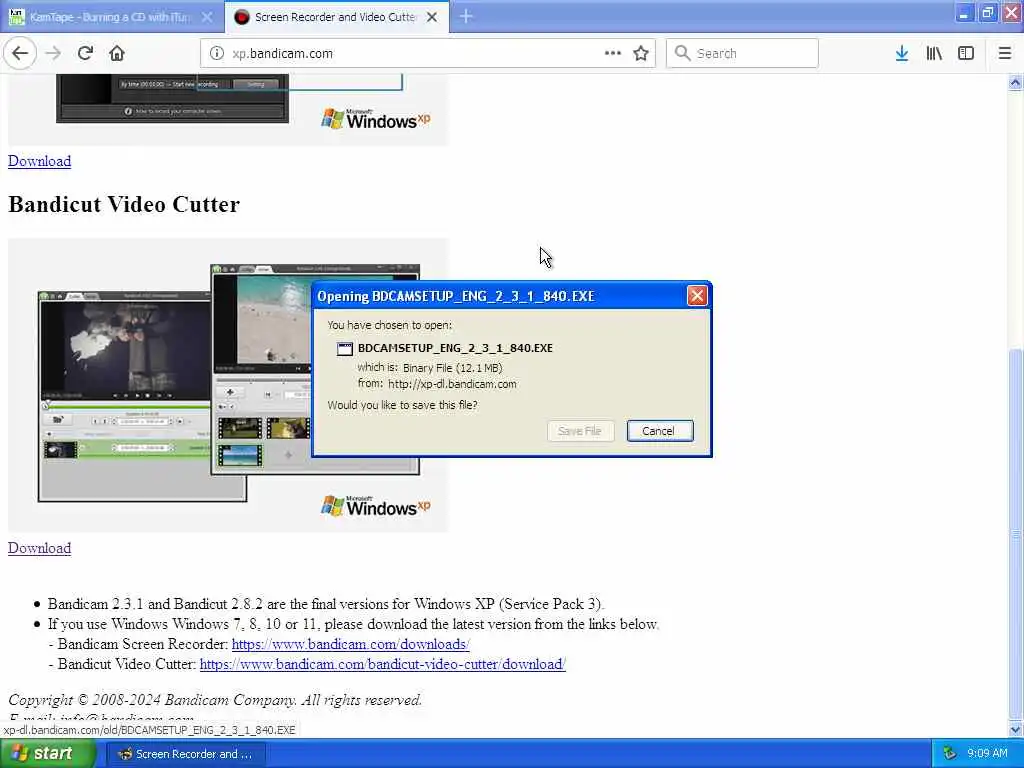Click the Forward arrow button
Viewport: 1024px width, 768px height.
pos(53,53)
